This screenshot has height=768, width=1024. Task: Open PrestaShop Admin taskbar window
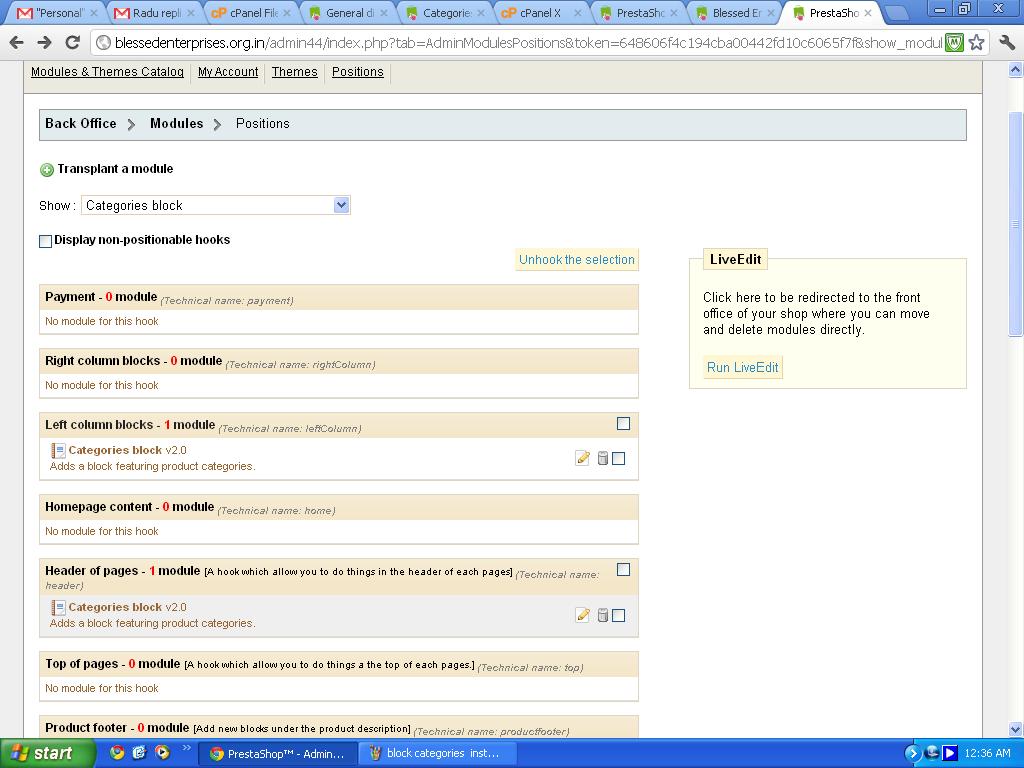(277, 754)
